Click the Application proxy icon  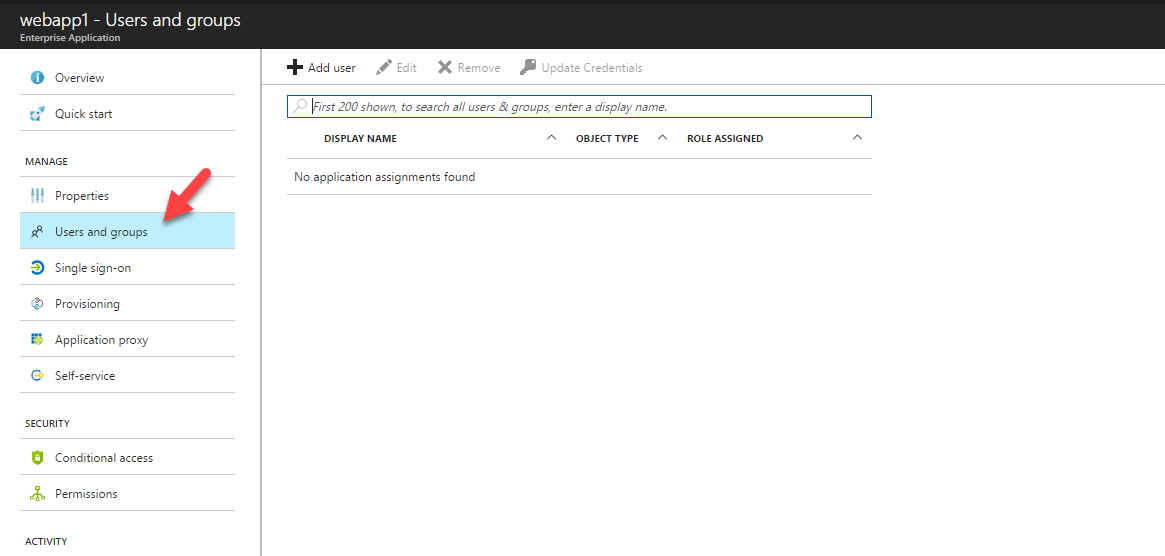[x=37, y=340]
